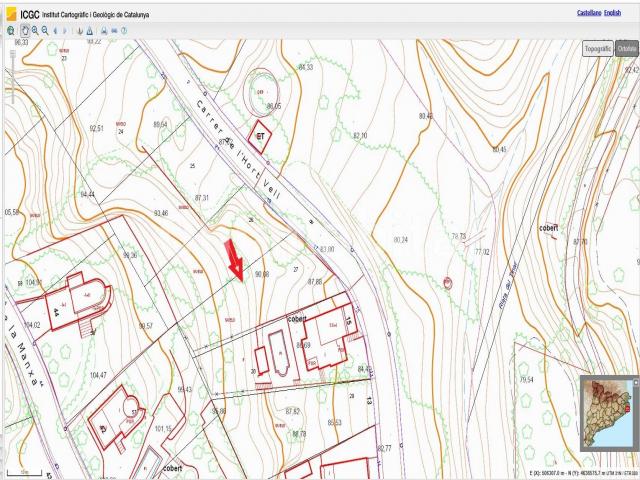
Task: Click the print map icon
Action: [102, 31]
